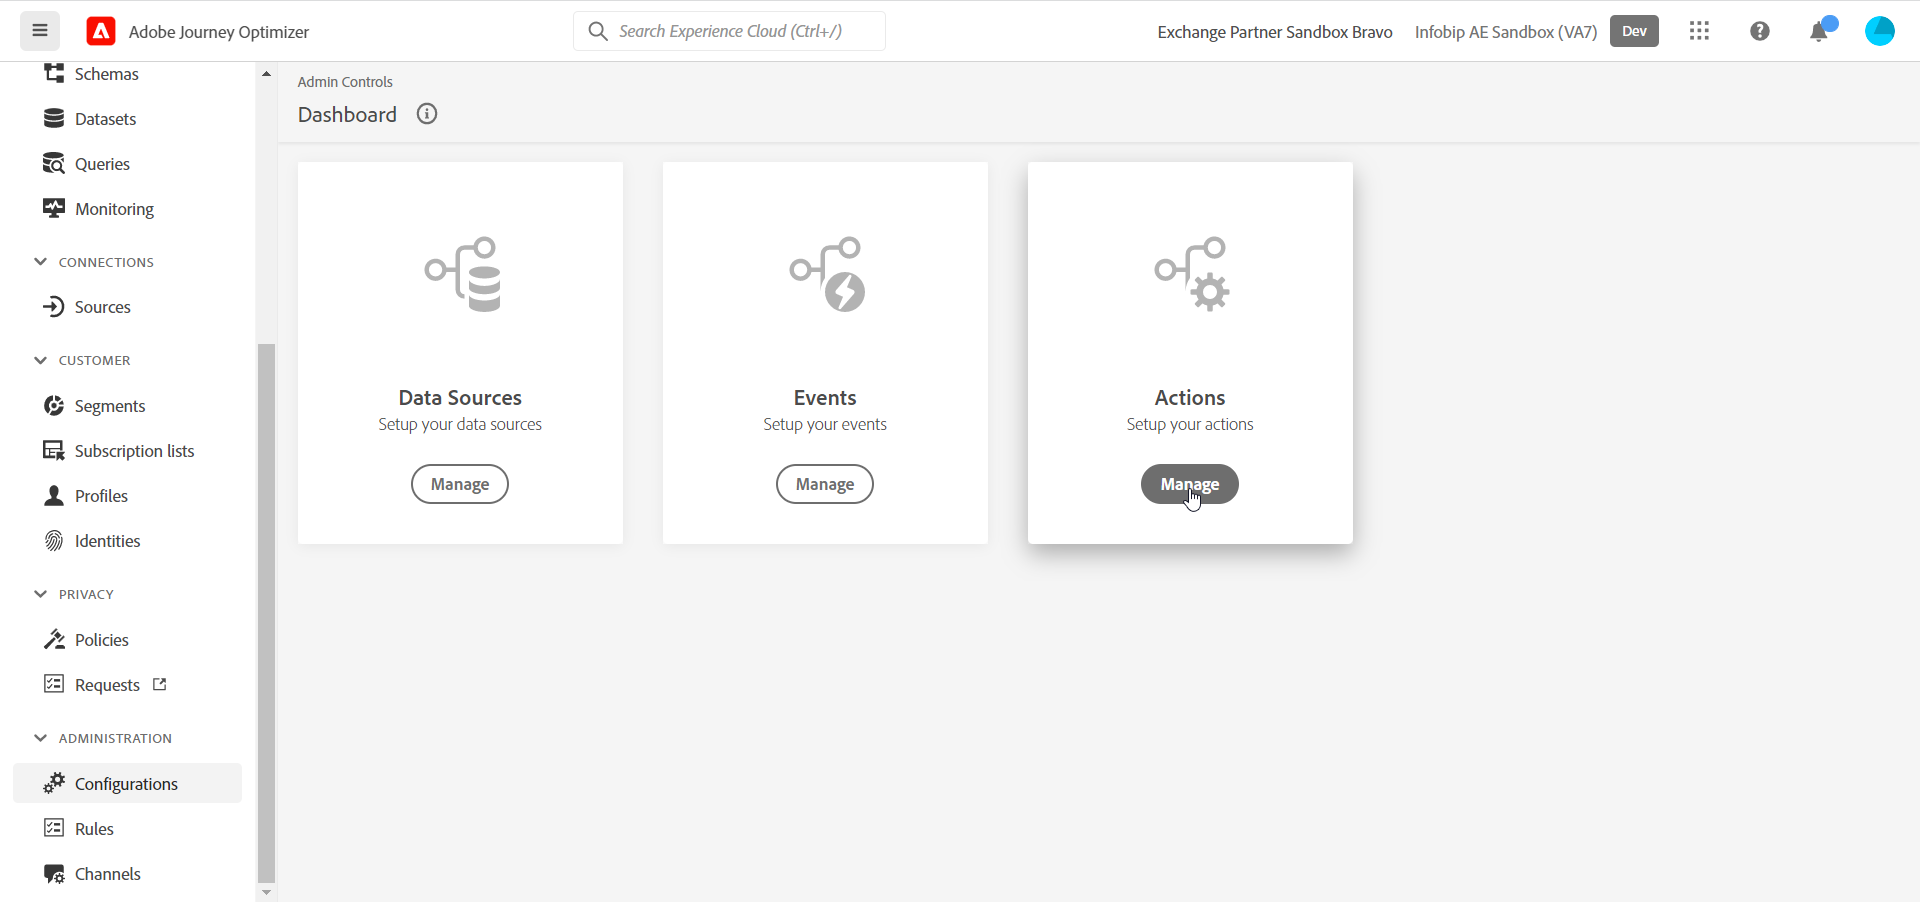Collapse the CUSTOMER section chevron

point(40,360)
